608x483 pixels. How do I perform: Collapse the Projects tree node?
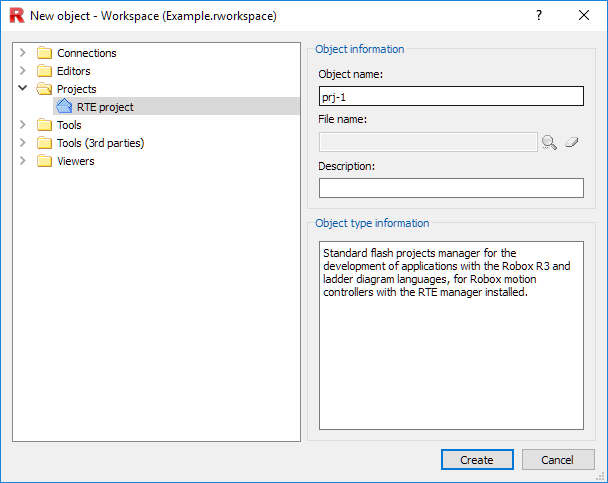pos(22,88)
